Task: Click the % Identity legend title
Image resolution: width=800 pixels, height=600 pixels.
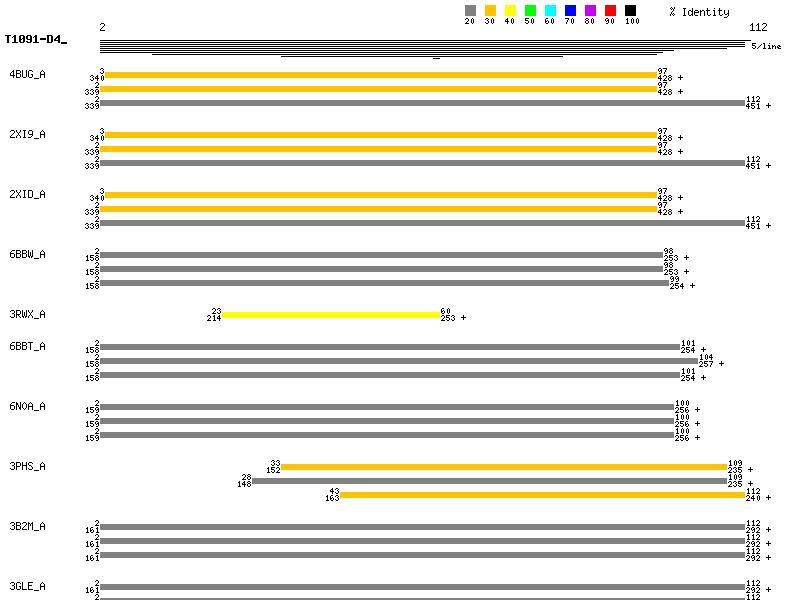Action: tap(699, 12)
